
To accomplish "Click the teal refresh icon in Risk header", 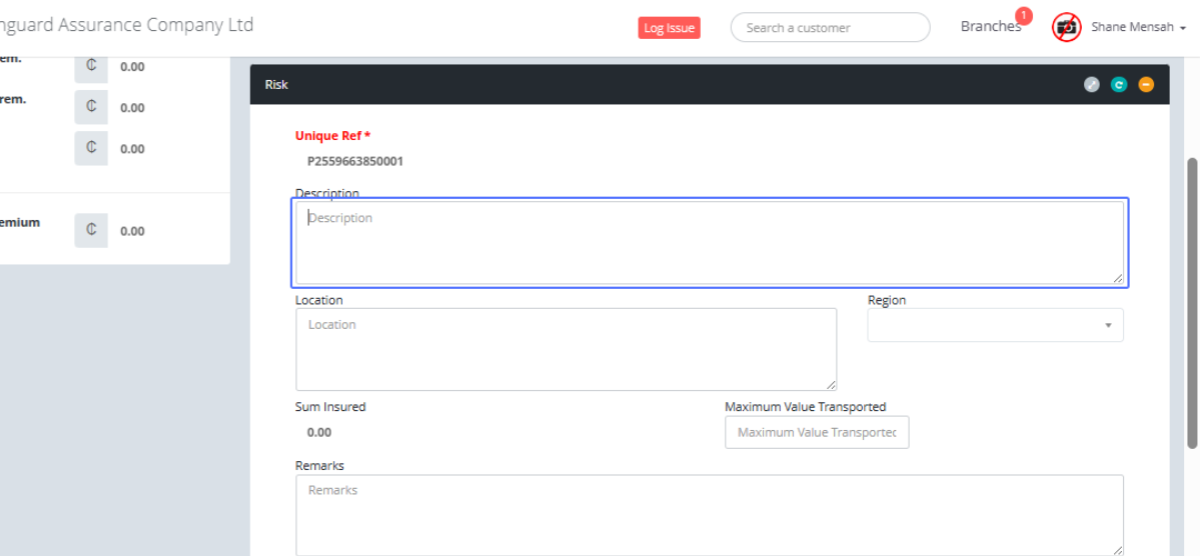I will click(x=1119, y=85).
